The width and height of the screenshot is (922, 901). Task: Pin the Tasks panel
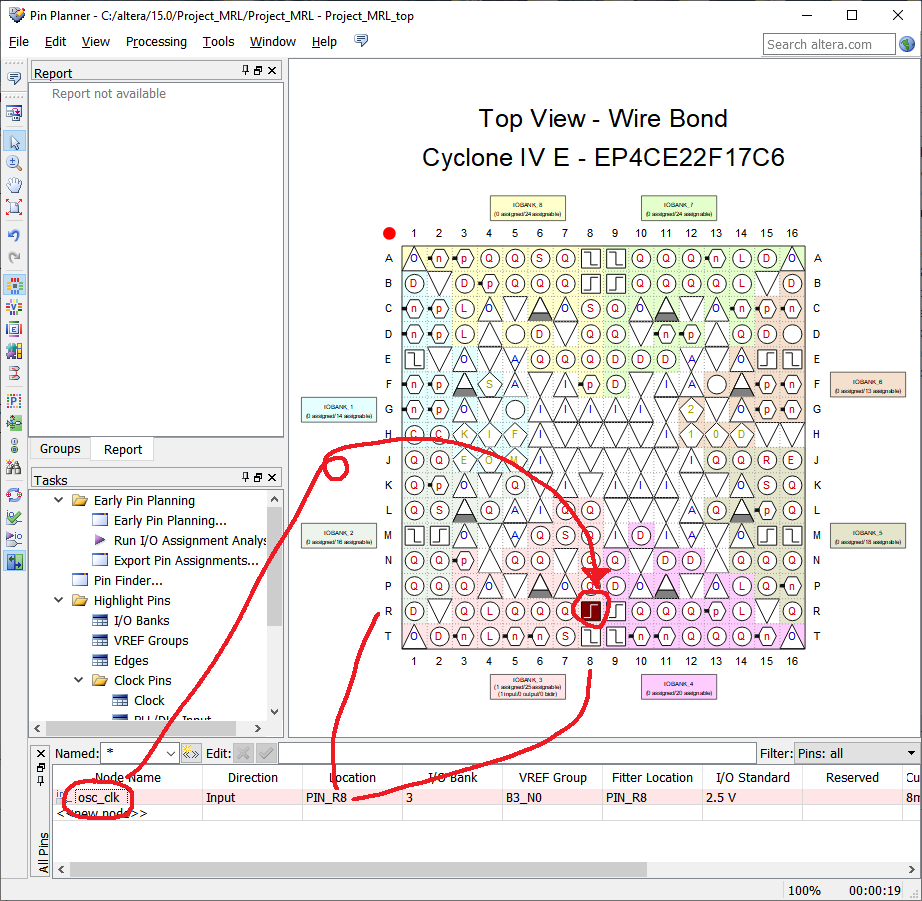click(x=246, y=478)
